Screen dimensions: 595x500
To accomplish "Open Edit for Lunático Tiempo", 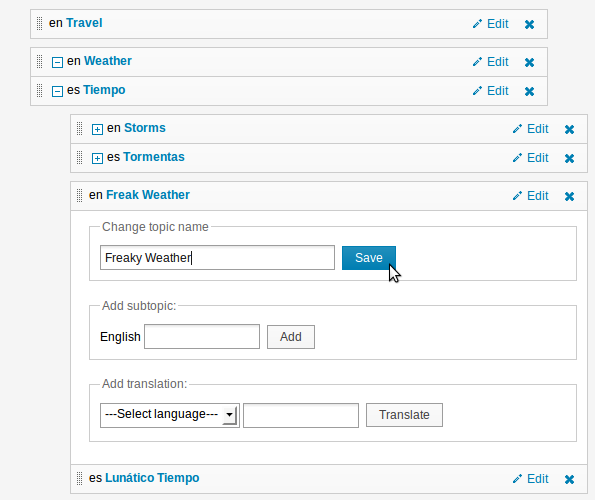I will [530, 479].
